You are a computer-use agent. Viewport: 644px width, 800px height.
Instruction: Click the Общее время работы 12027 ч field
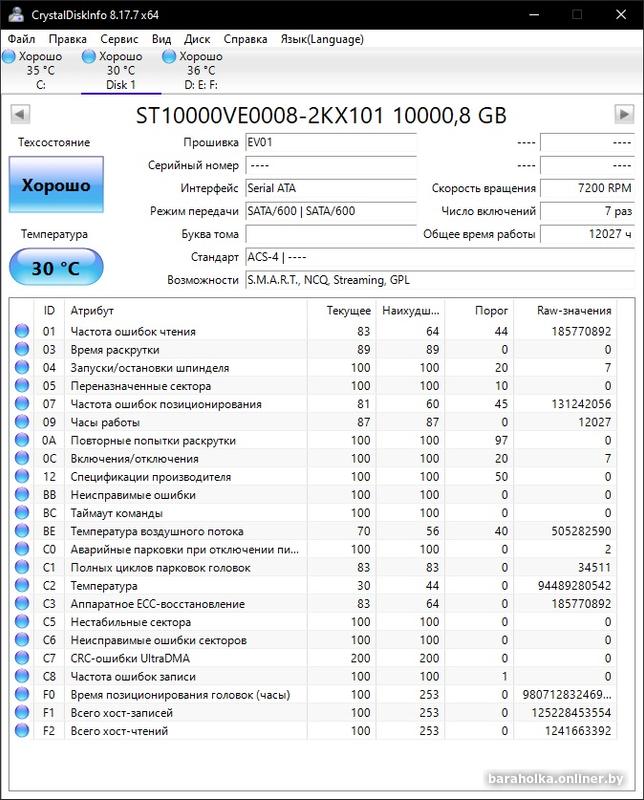click(587, 234)
